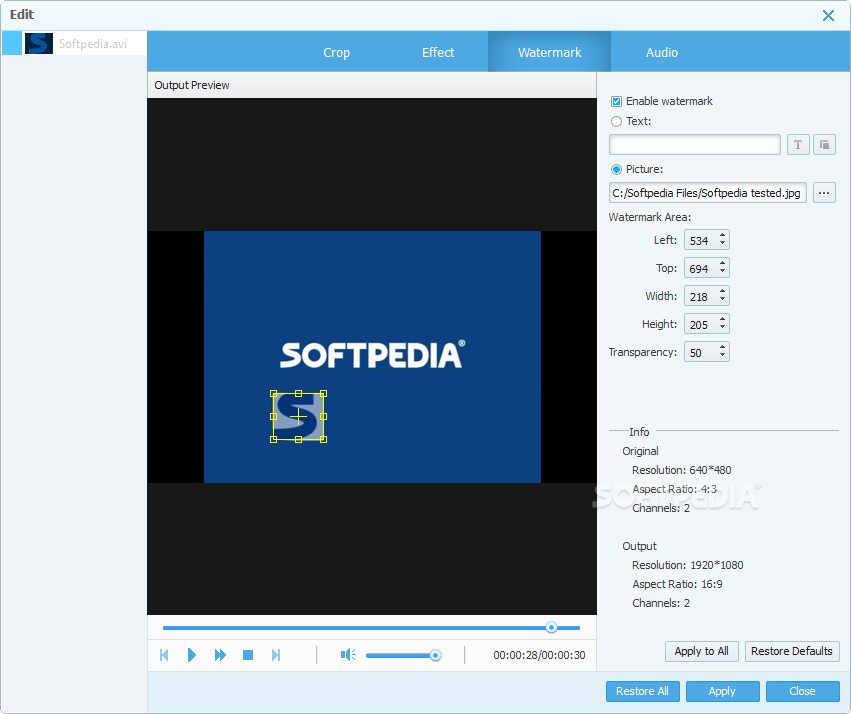
Task: Increase the Height value
Action: coord(722,320)
